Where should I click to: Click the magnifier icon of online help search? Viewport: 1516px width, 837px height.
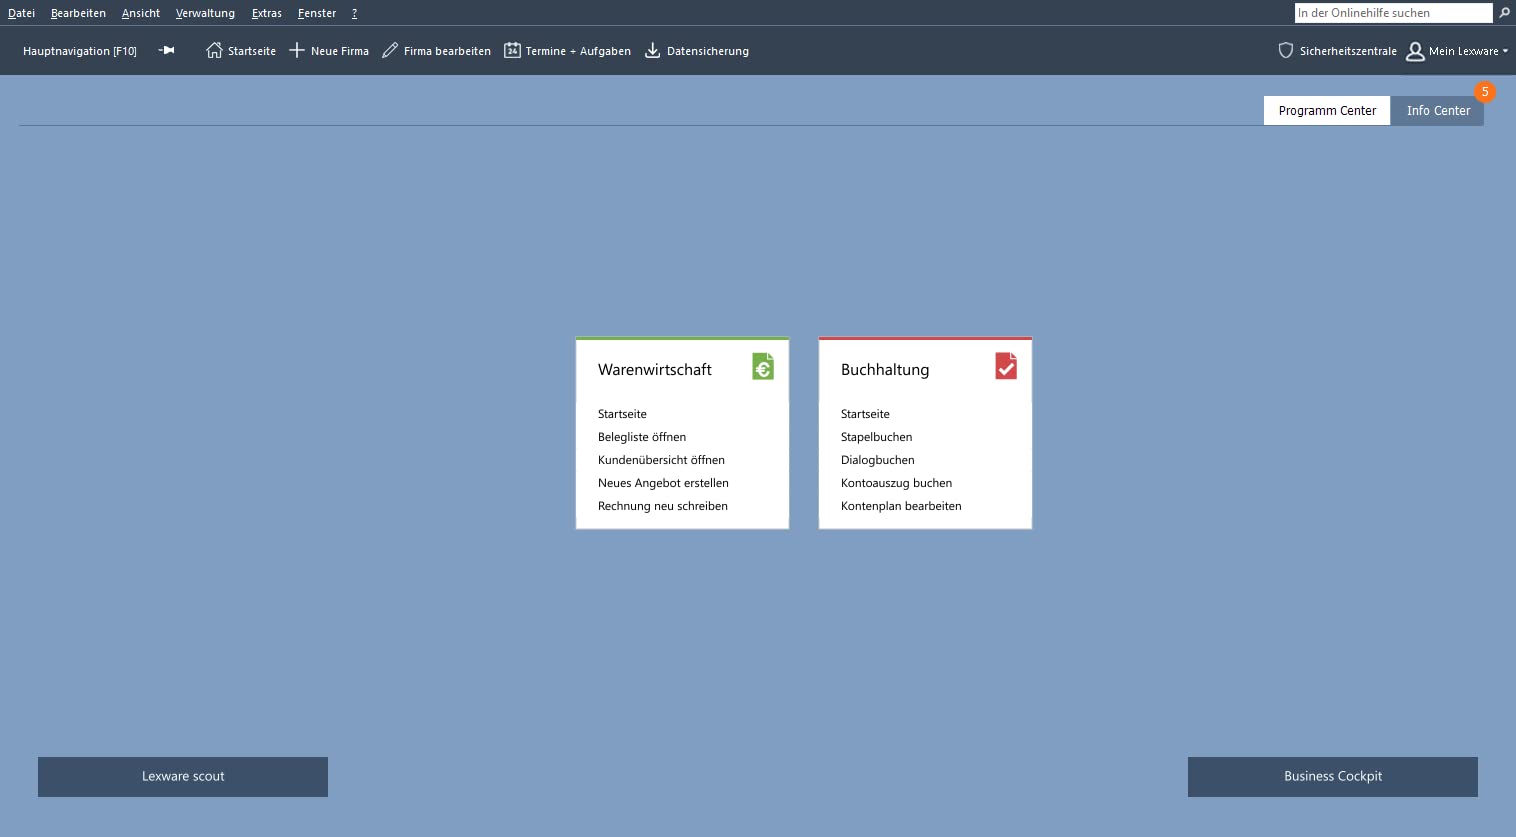tap(1504, 13)
